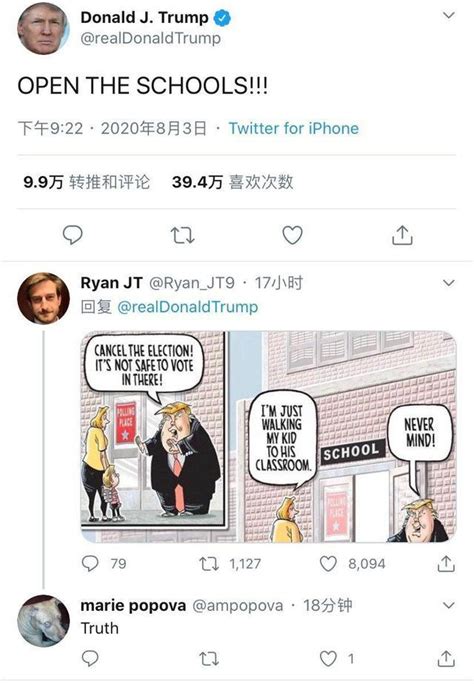Retweet marie popova's Truth comment

tap(208, 659)
